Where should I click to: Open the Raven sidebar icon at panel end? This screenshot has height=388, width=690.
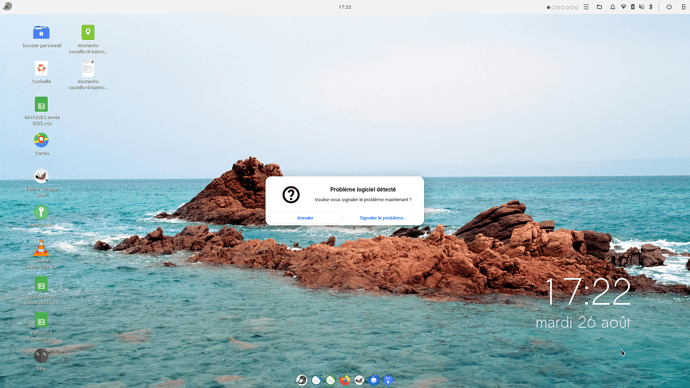pos(684,7)
